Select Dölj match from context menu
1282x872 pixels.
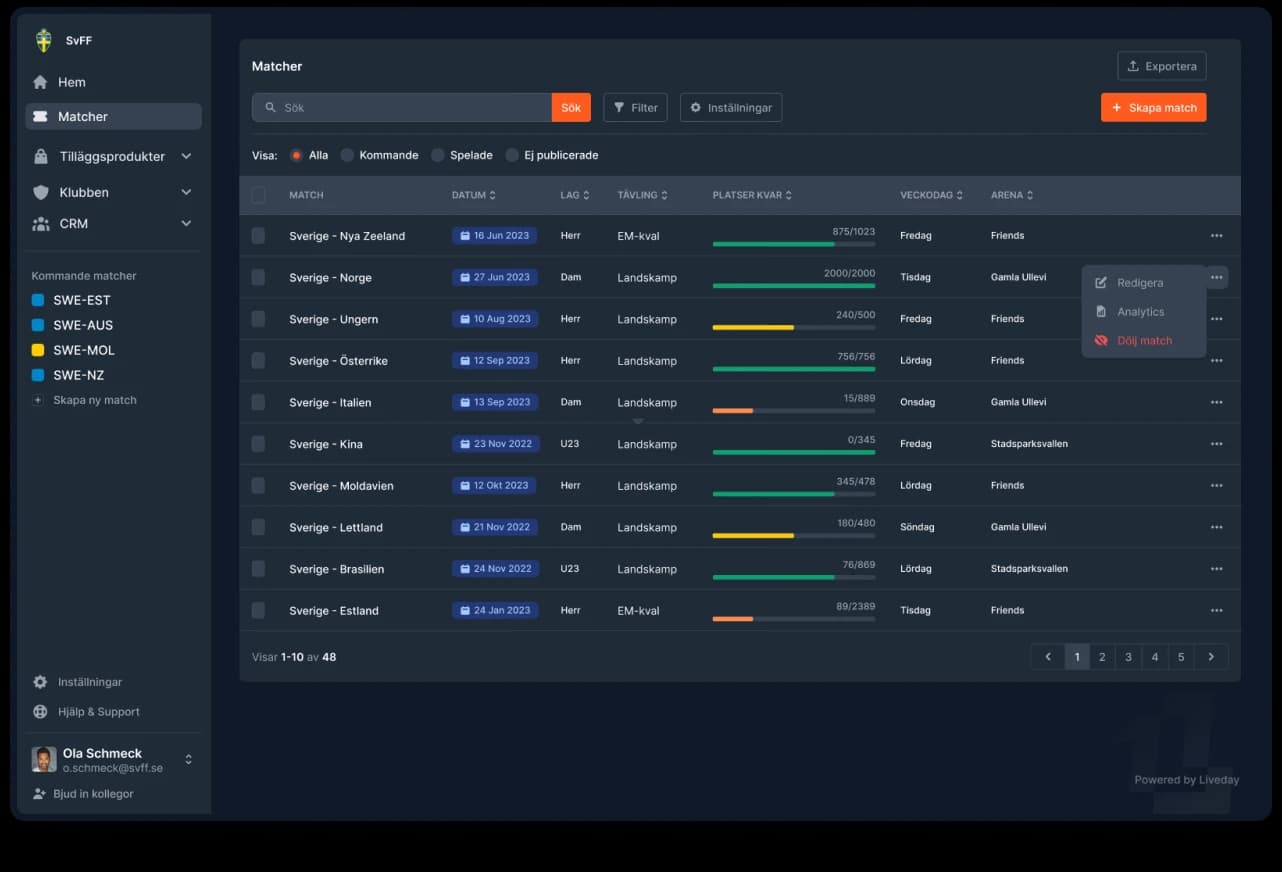[x=1143, y=341]
